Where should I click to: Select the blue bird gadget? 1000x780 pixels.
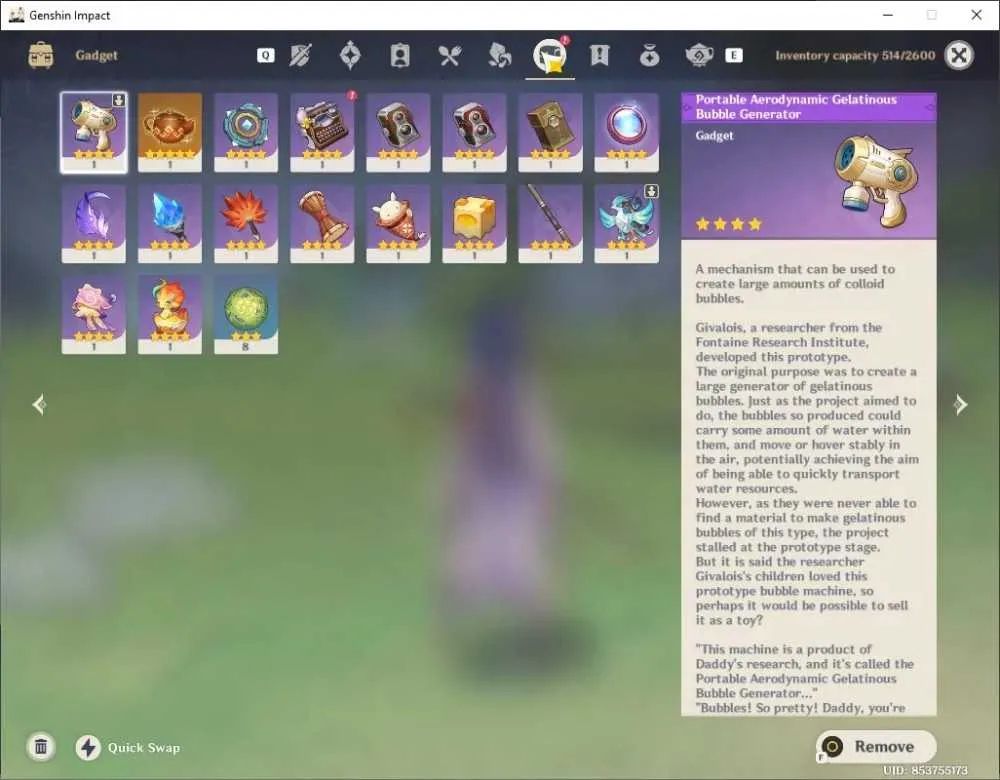pyautogui.click(x=626, y=224)
